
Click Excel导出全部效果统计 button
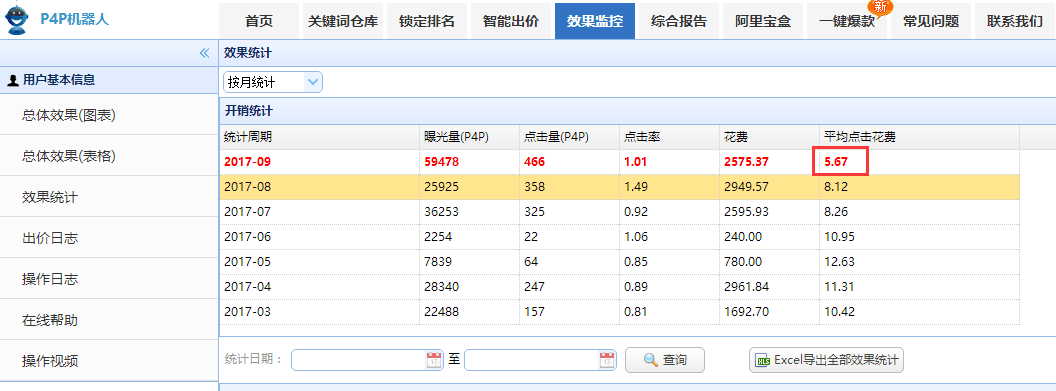pyautogui.click(x=826, y=360)
